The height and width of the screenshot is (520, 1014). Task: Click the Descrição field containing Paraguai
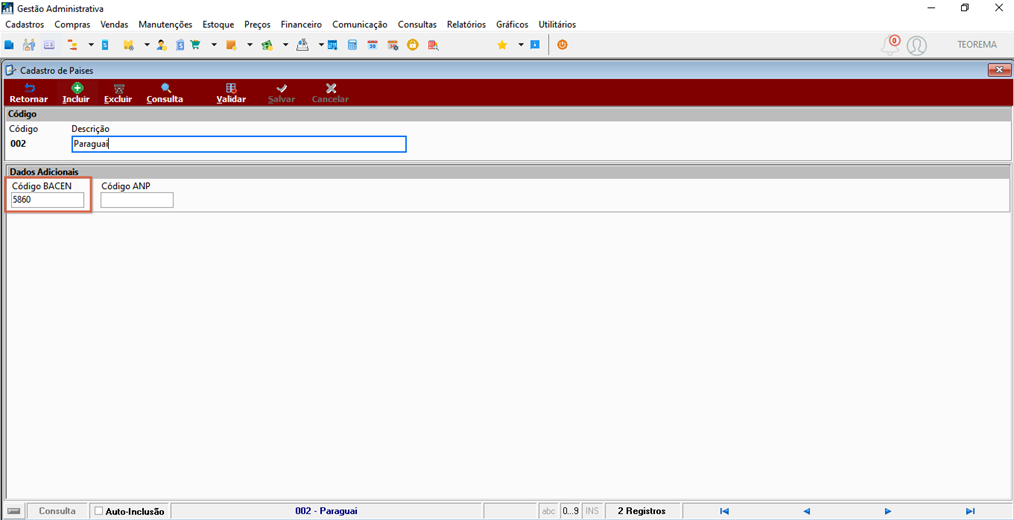click(239, 144)
